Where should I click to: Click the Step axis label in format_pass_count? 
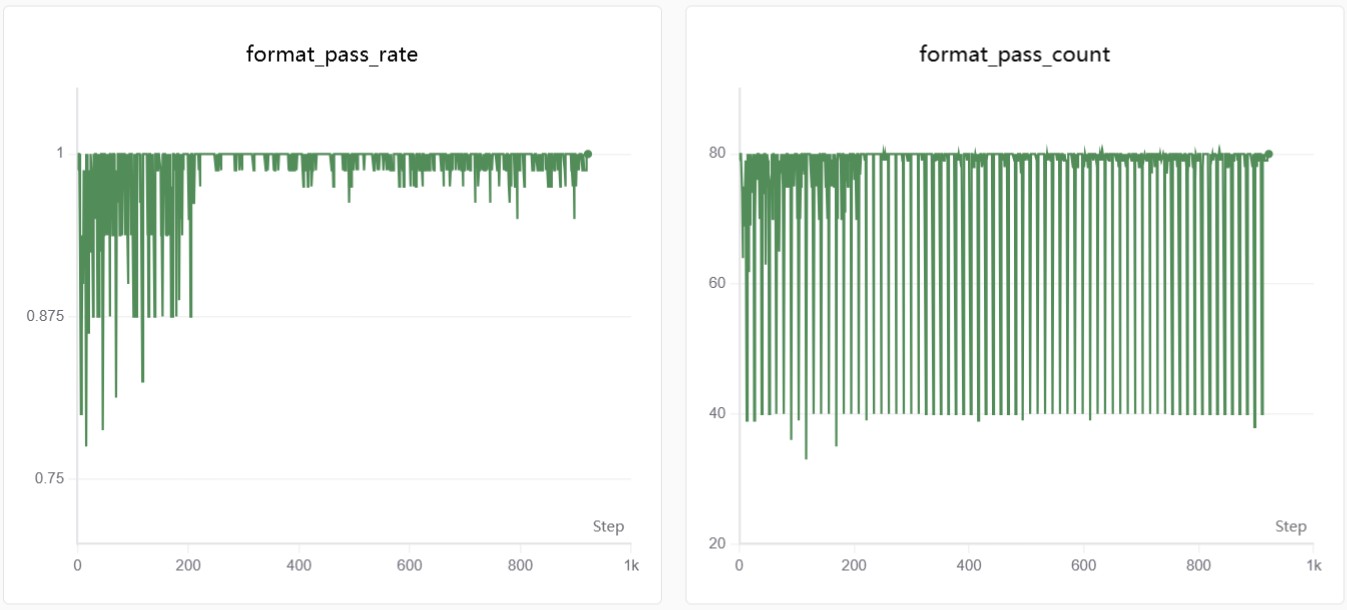1290,527
